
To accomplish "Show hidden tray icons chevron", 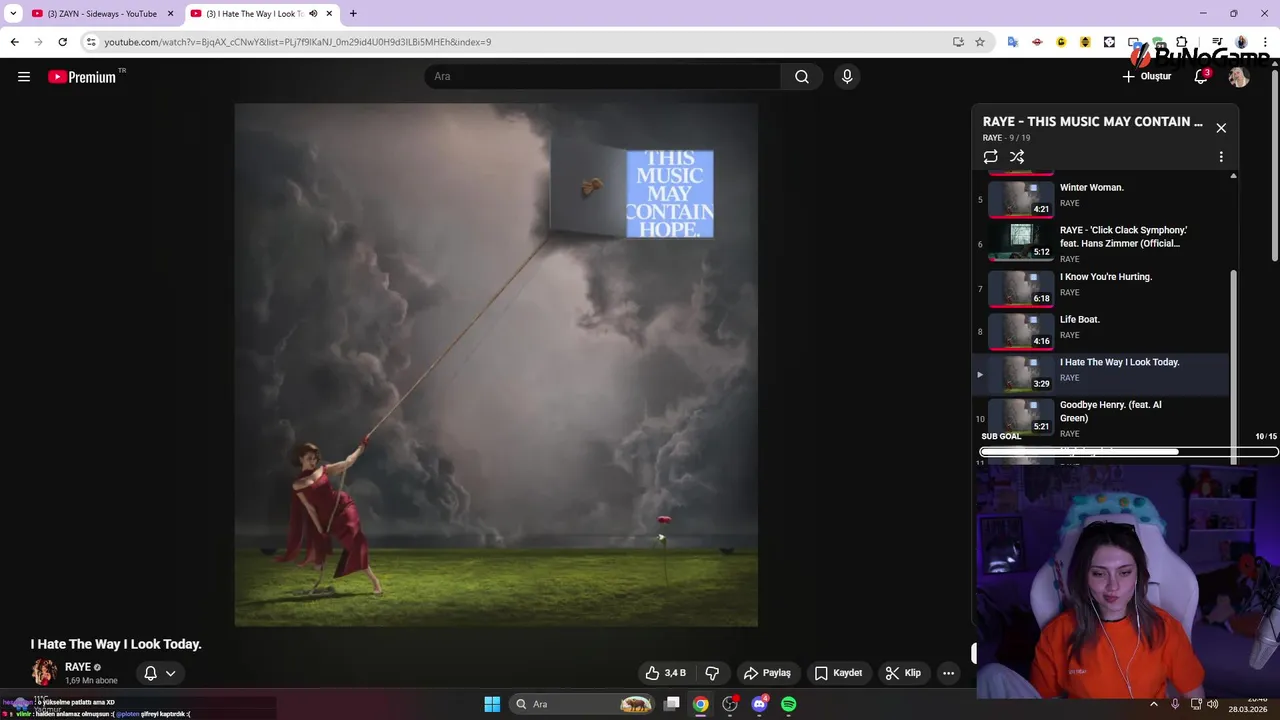I will [1153, 704].
